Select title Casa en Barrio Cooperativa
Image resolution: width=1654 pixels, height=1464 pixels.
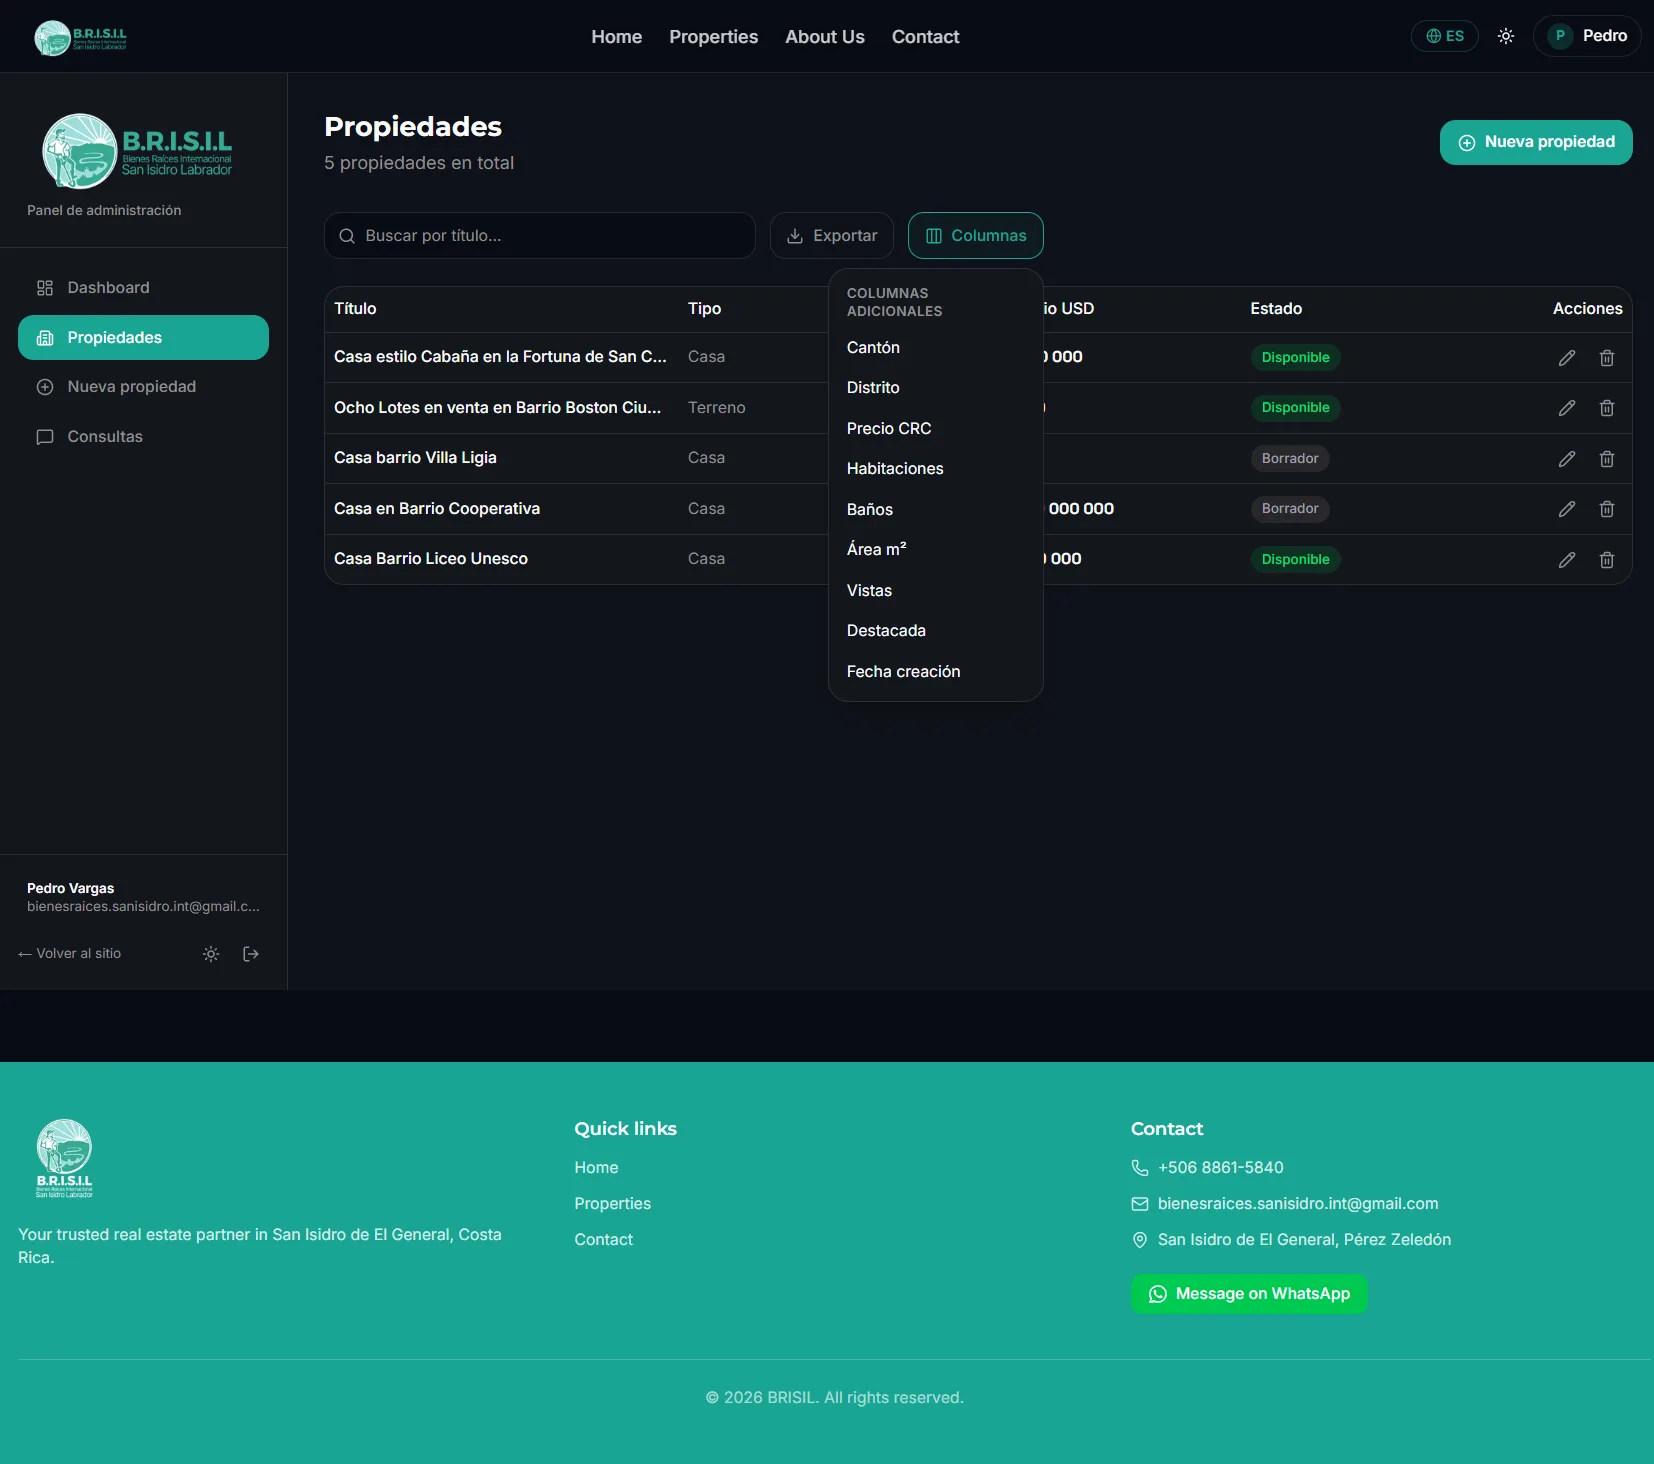pos(437,509)
